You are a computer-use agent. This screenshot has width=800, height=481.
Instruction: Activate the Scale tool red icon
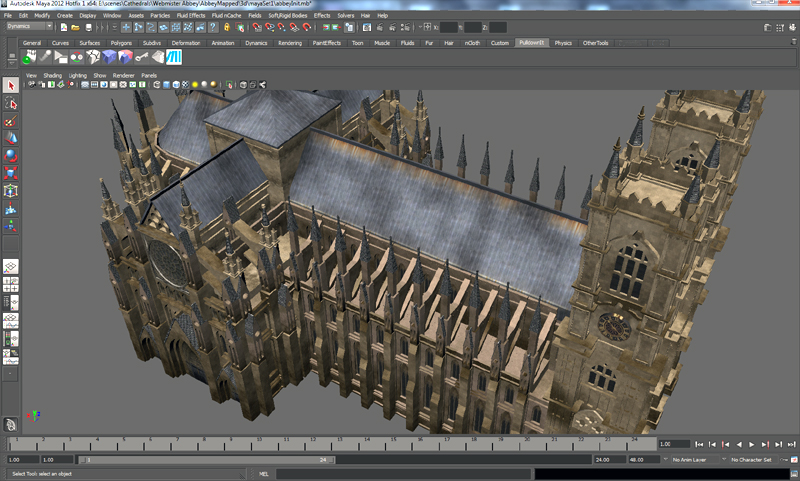click(11, 173)
